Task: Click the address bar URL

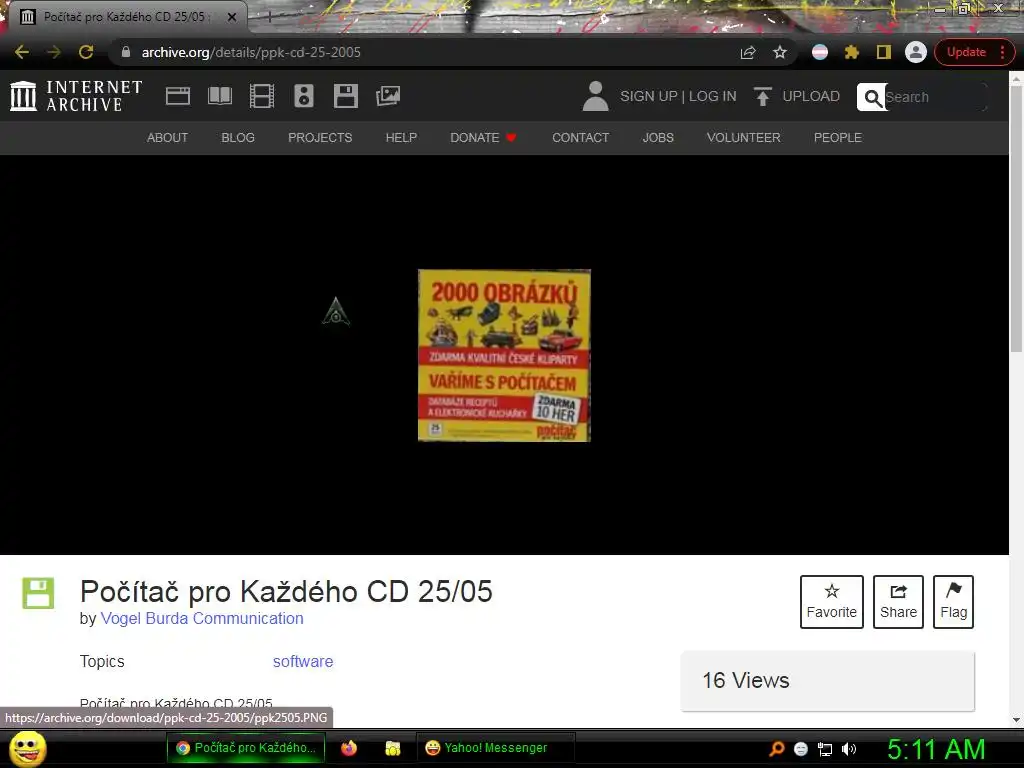Action: point(251,52)
